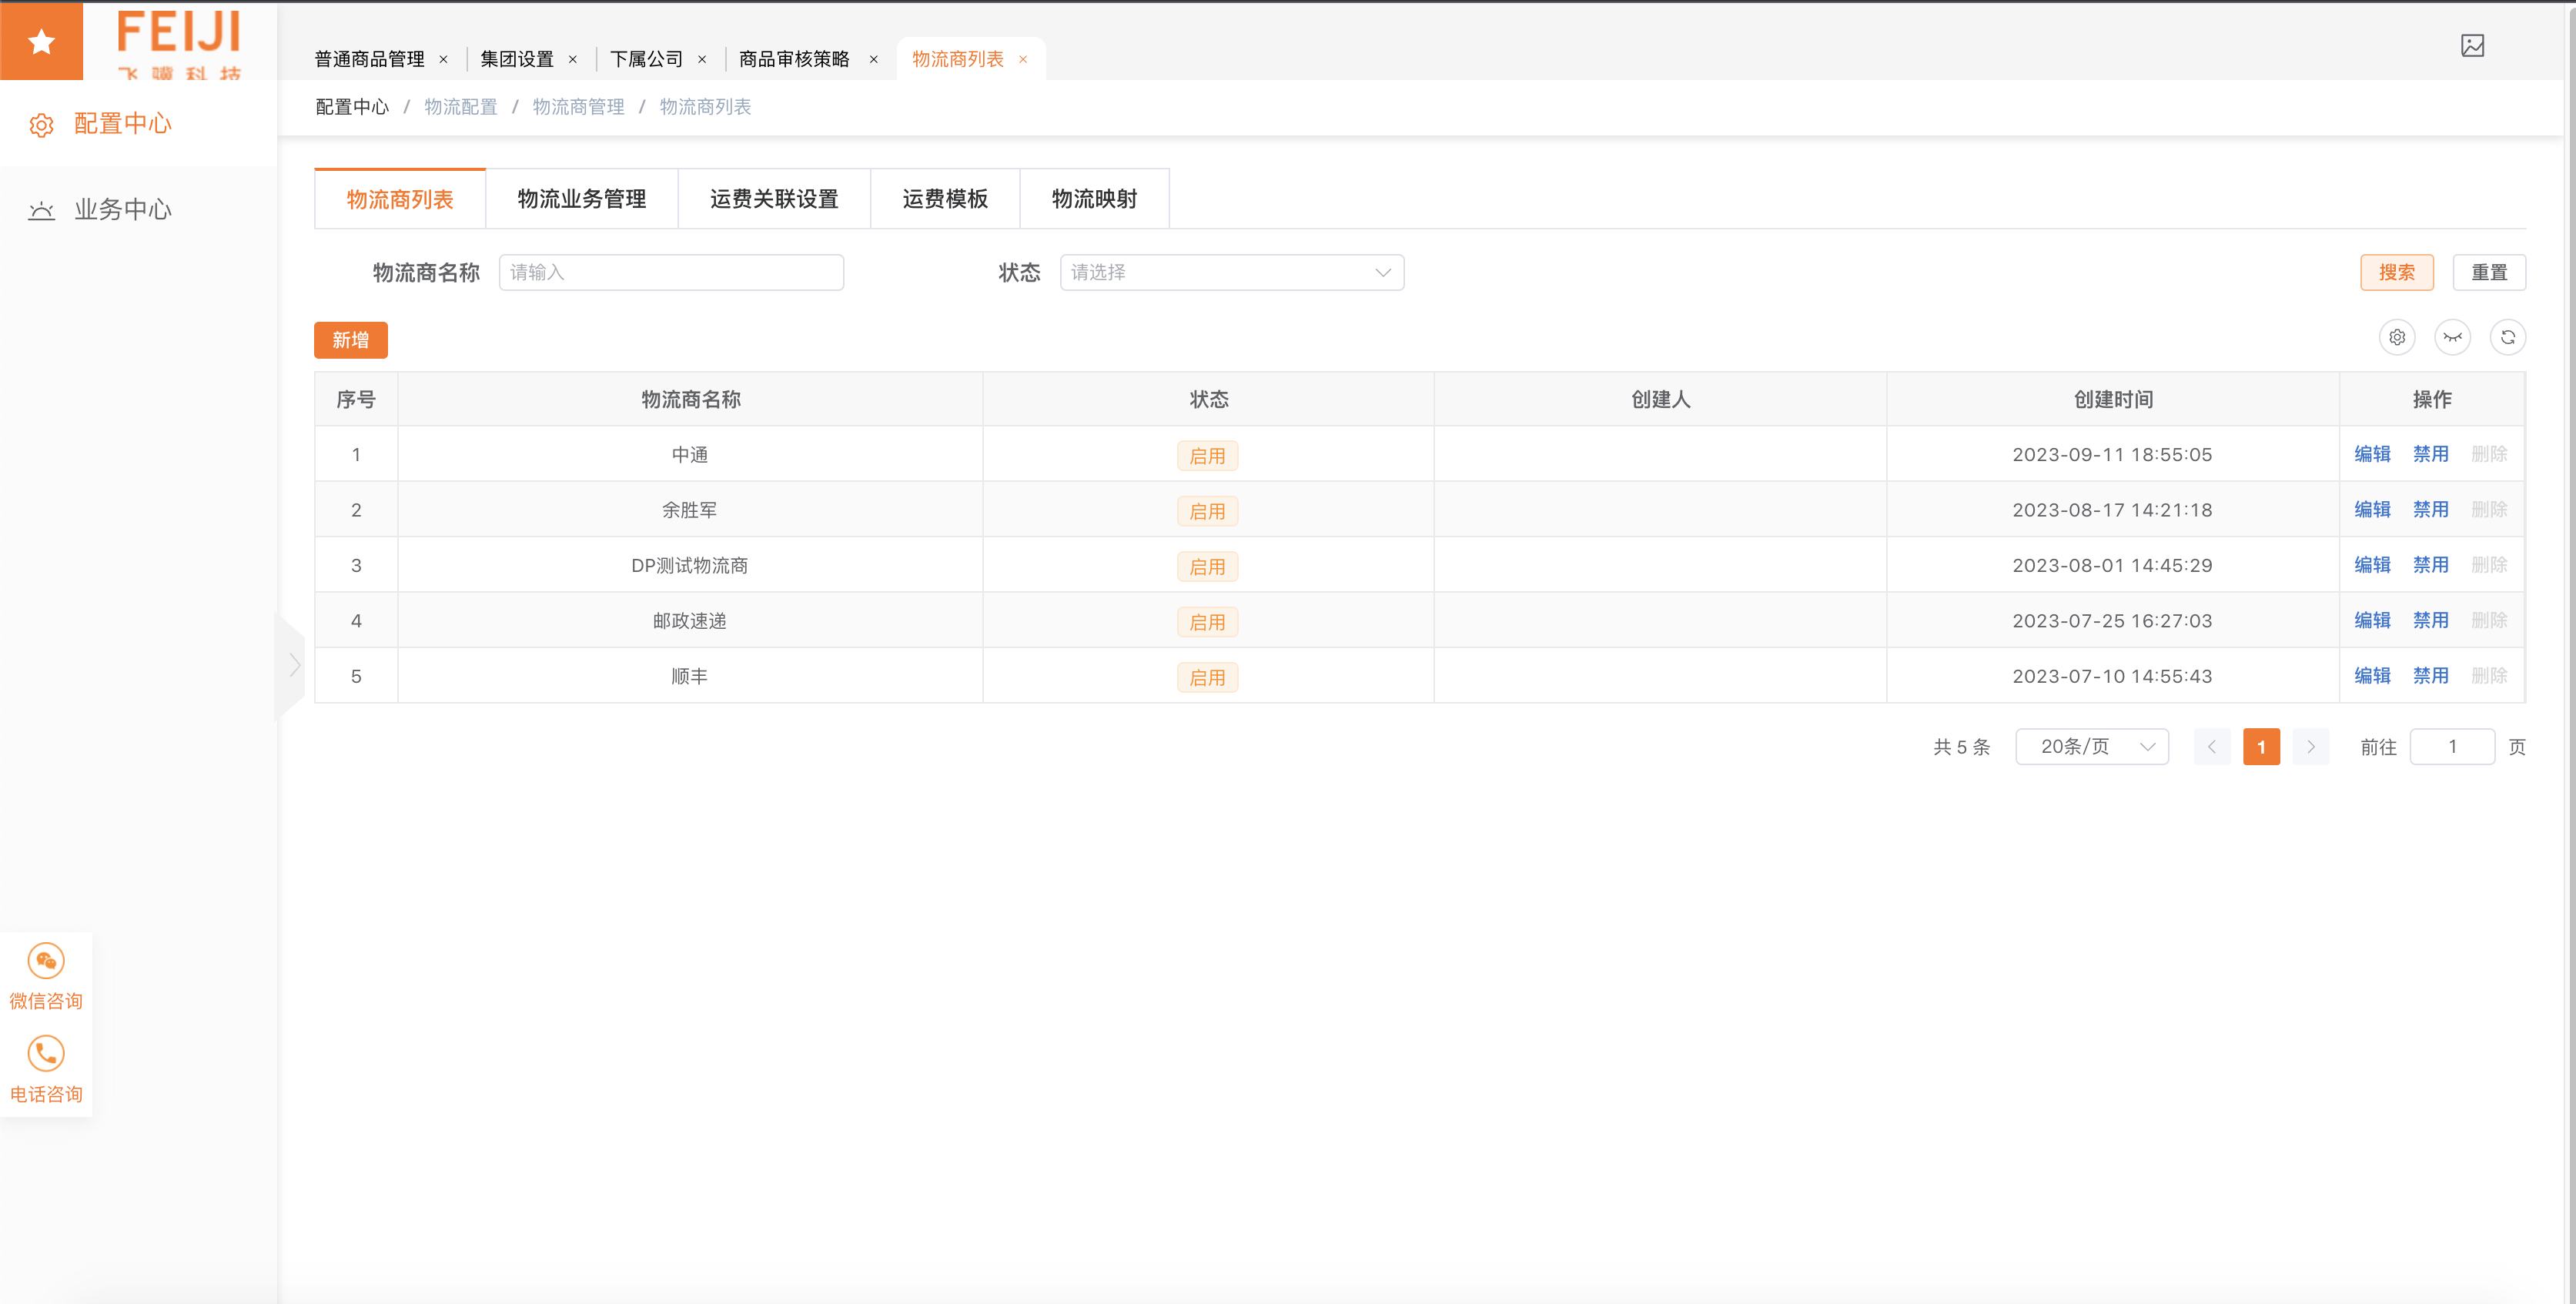Click the 物流商名称 input field

pos(671,272)
